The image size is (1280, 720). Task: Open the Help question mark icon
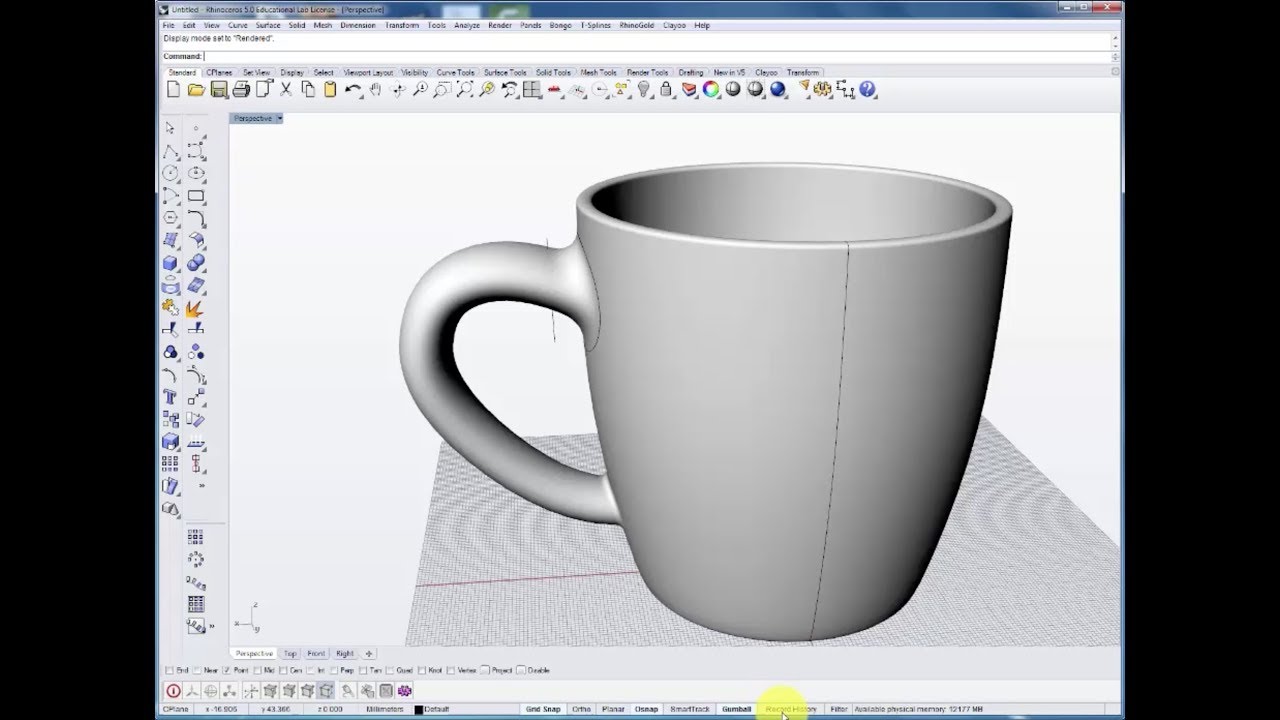(x=868, y=90)
